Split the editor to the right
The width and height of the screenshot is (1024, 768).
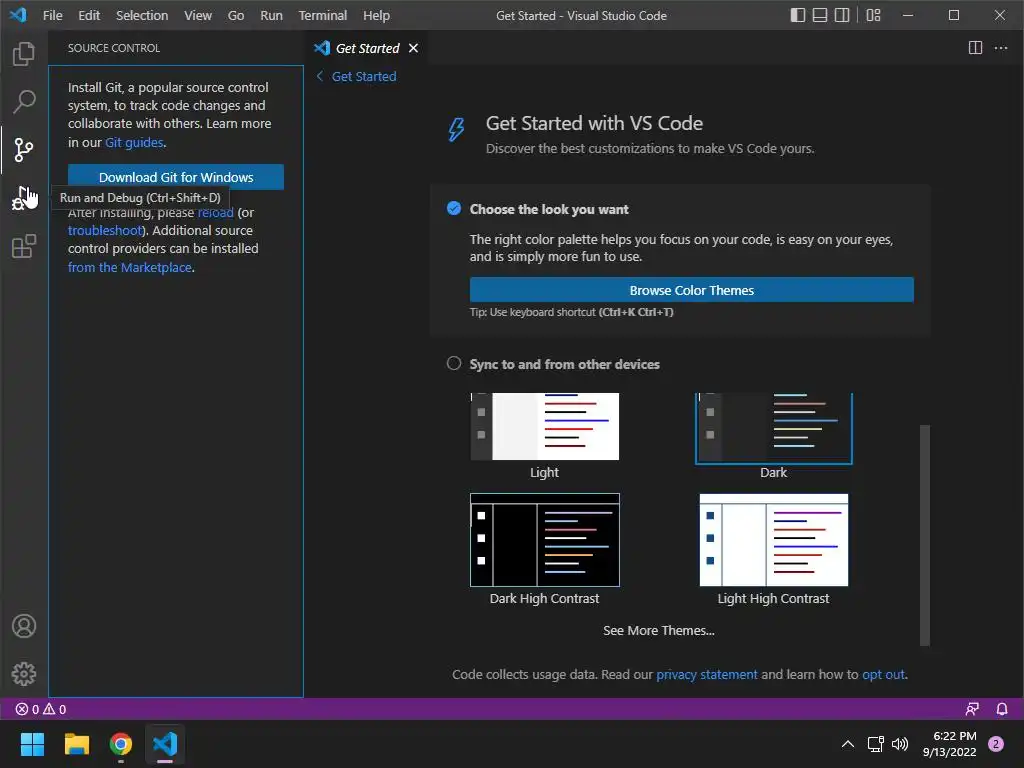click(x=975, y=48)
